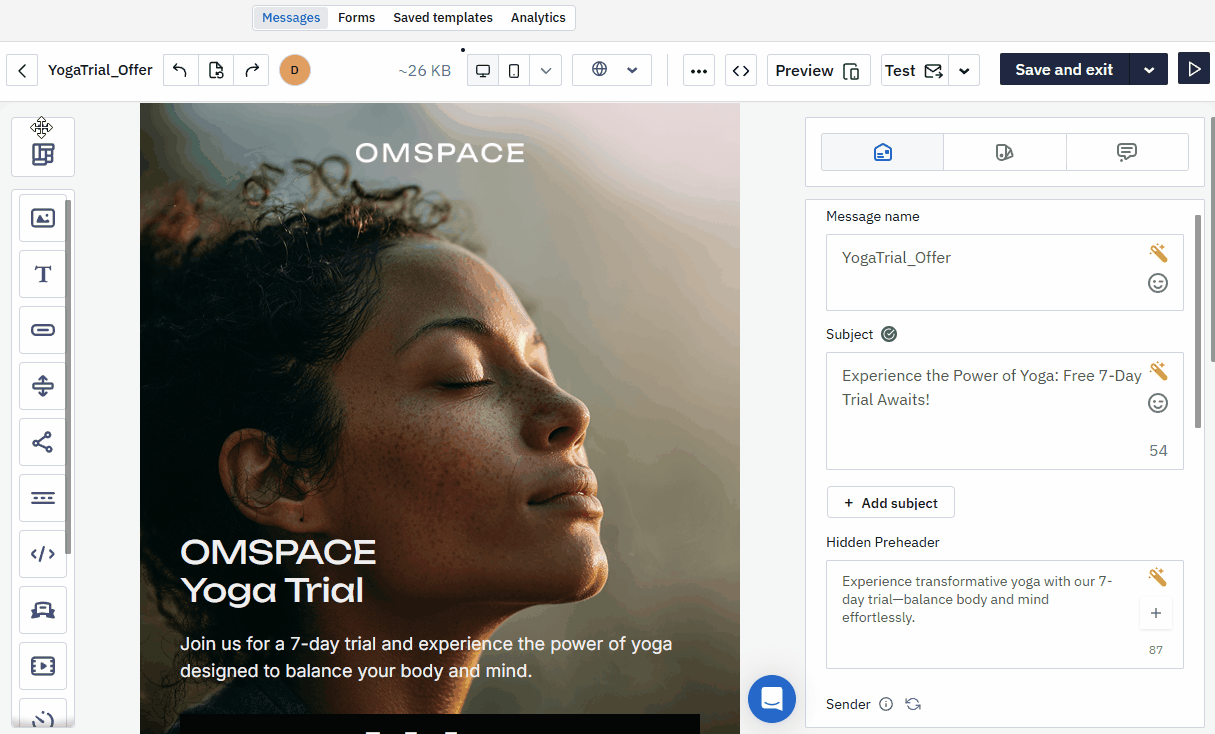Redo the last undone change
Screen dimensions: 1215x734
point(252,70)
